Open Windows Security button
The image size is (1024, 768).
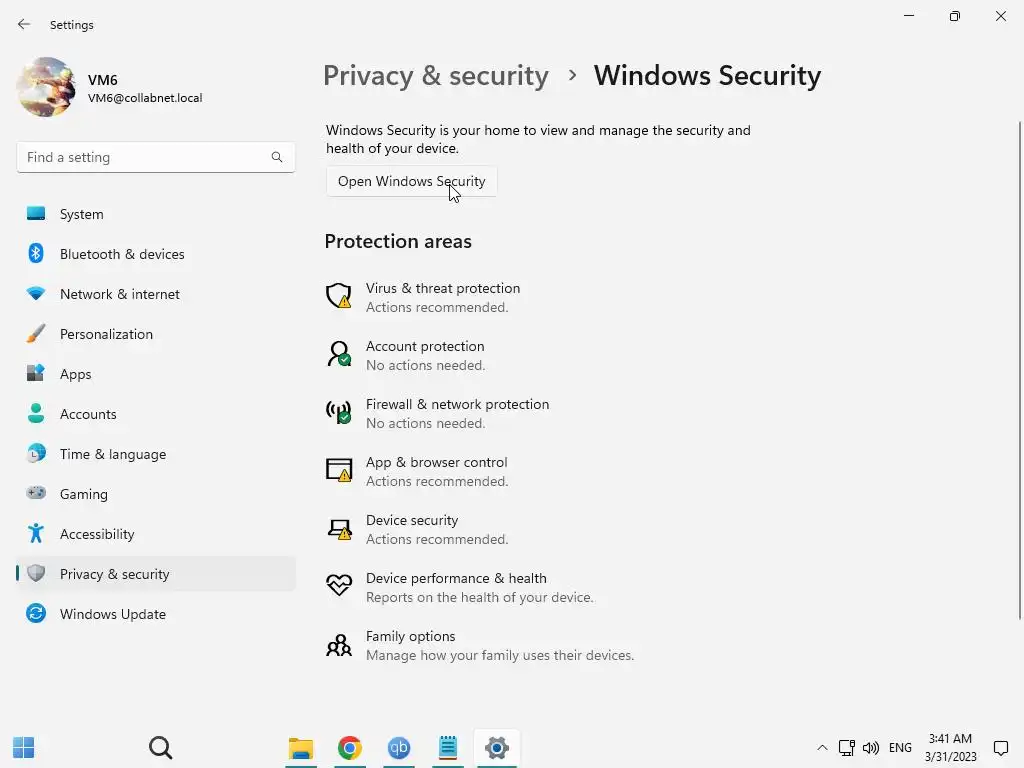(411, 181)
